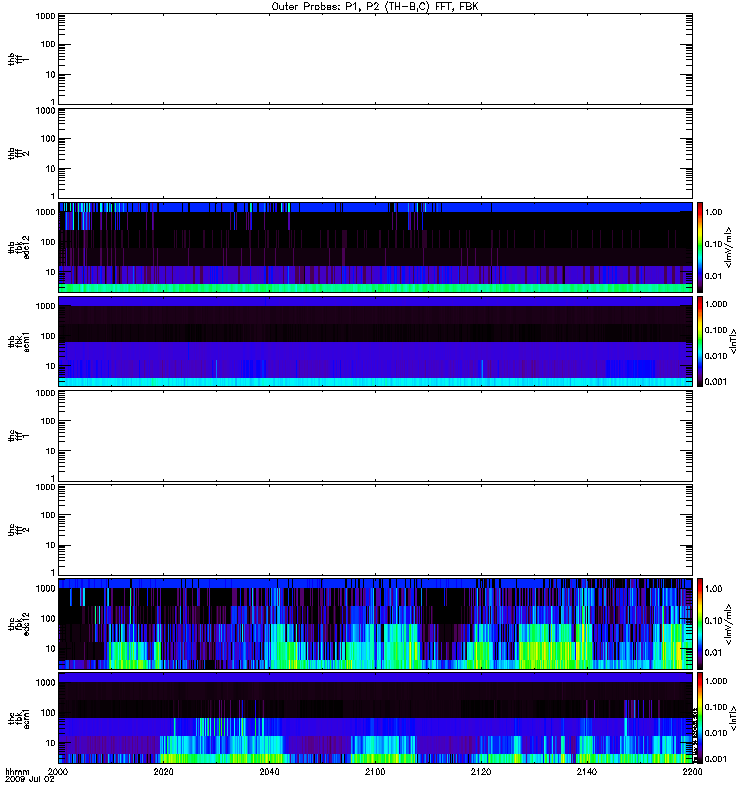Click the 1.00 label on thb edc12 color bar
The width and height of the screenshot is (750, 800).
(713, 212)
